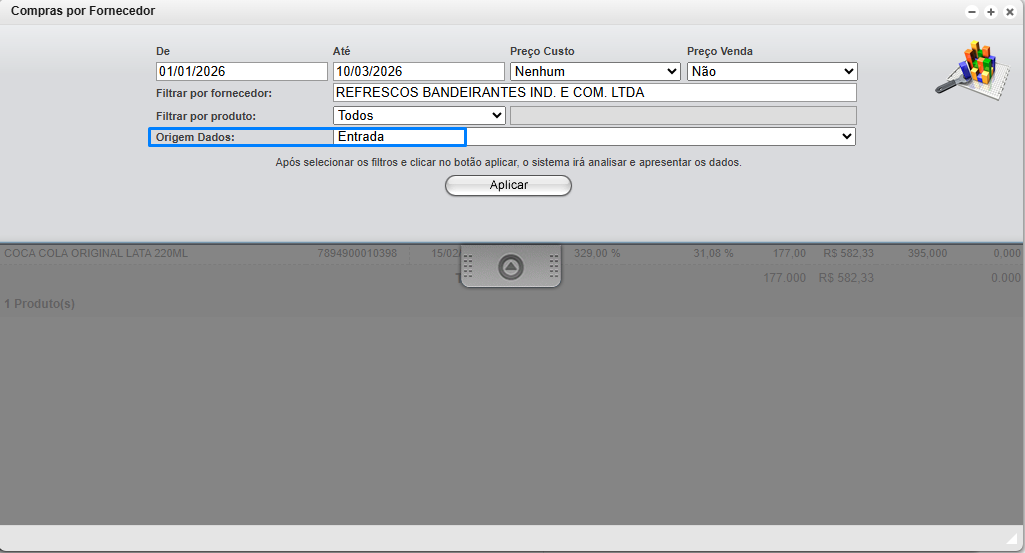Screen dimensions: 1025x553
Task: Select COCA COLA ORIGINAL LATA 220ML row
Action: click(512, 254)
